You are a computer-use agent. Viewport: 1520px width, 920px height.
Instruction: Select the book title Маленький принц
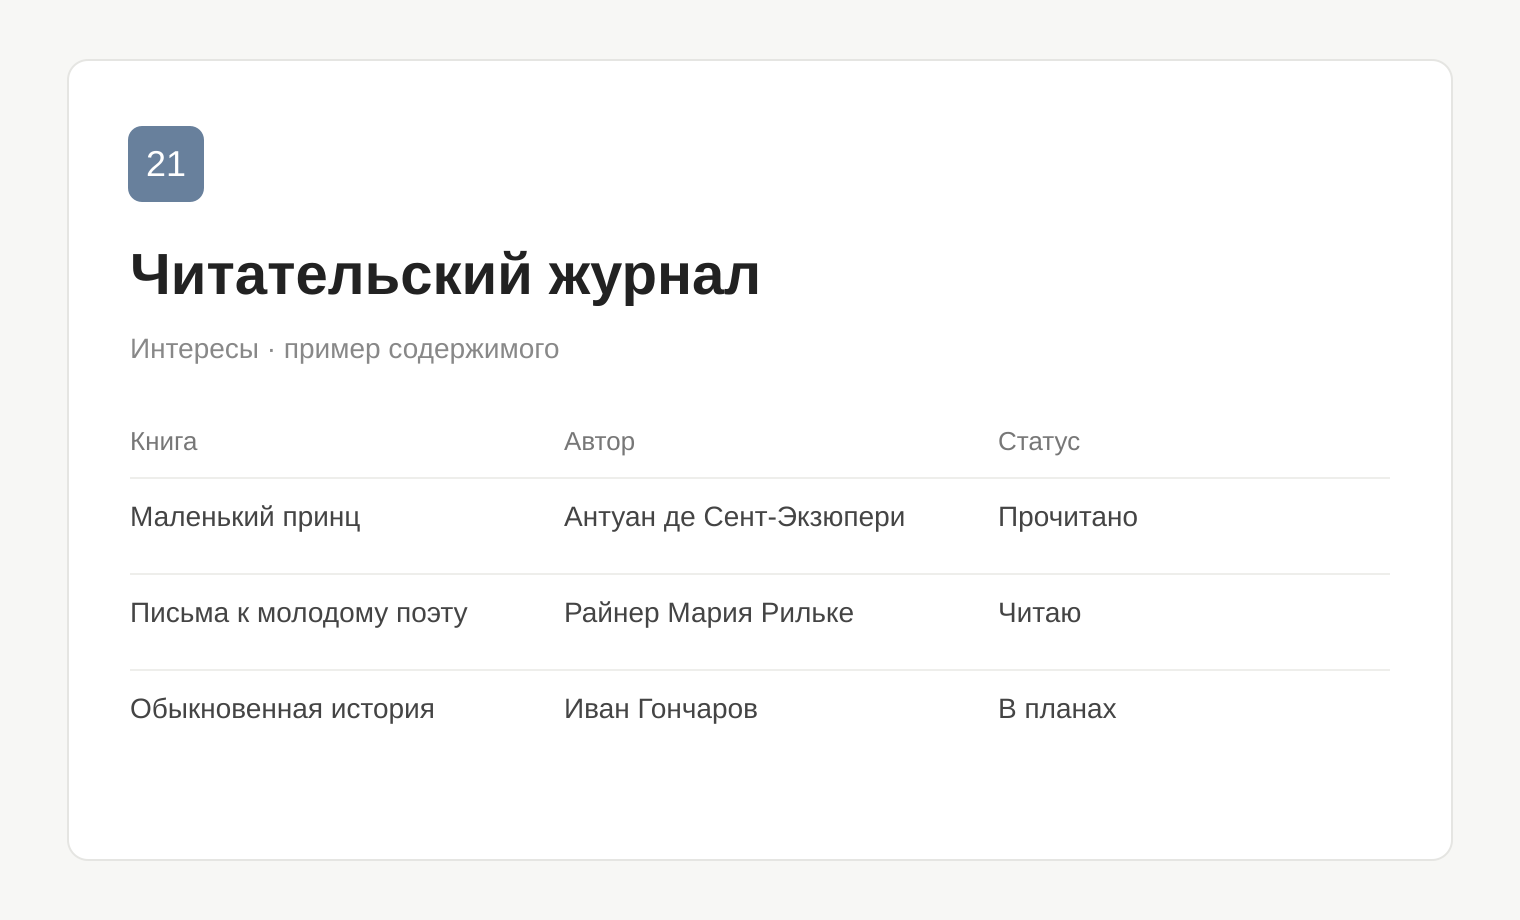(x=245, y=517)
